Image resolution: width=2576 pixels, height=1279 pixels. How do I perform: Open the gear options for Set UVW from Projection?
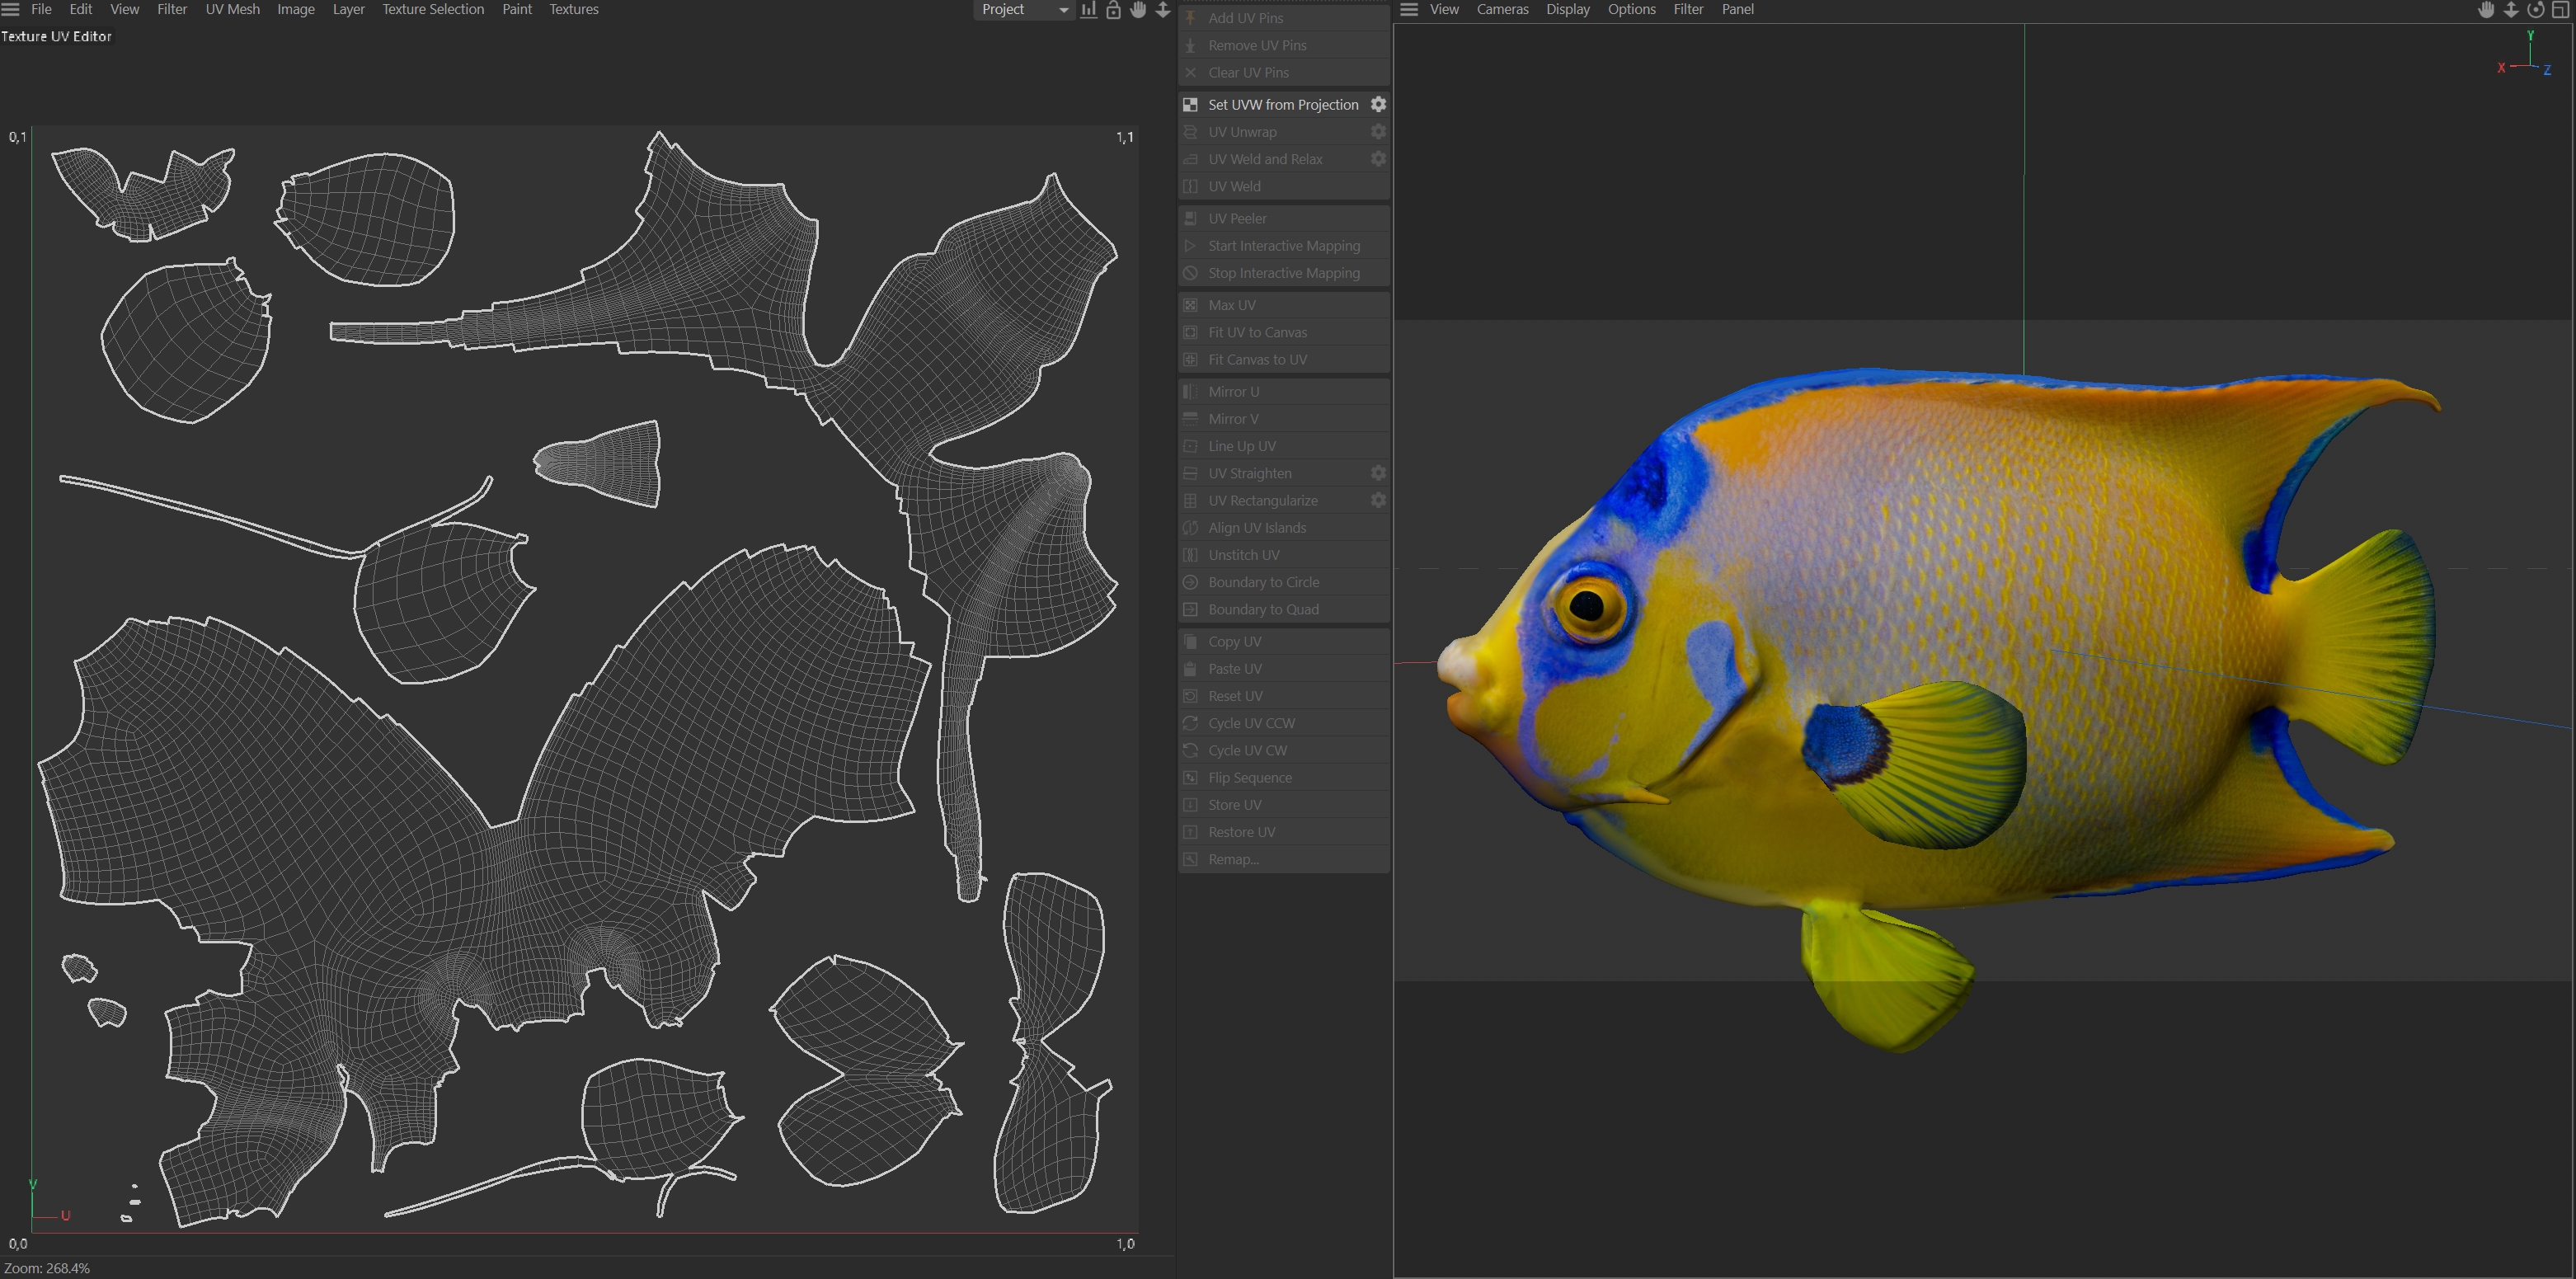(1378, 105)
